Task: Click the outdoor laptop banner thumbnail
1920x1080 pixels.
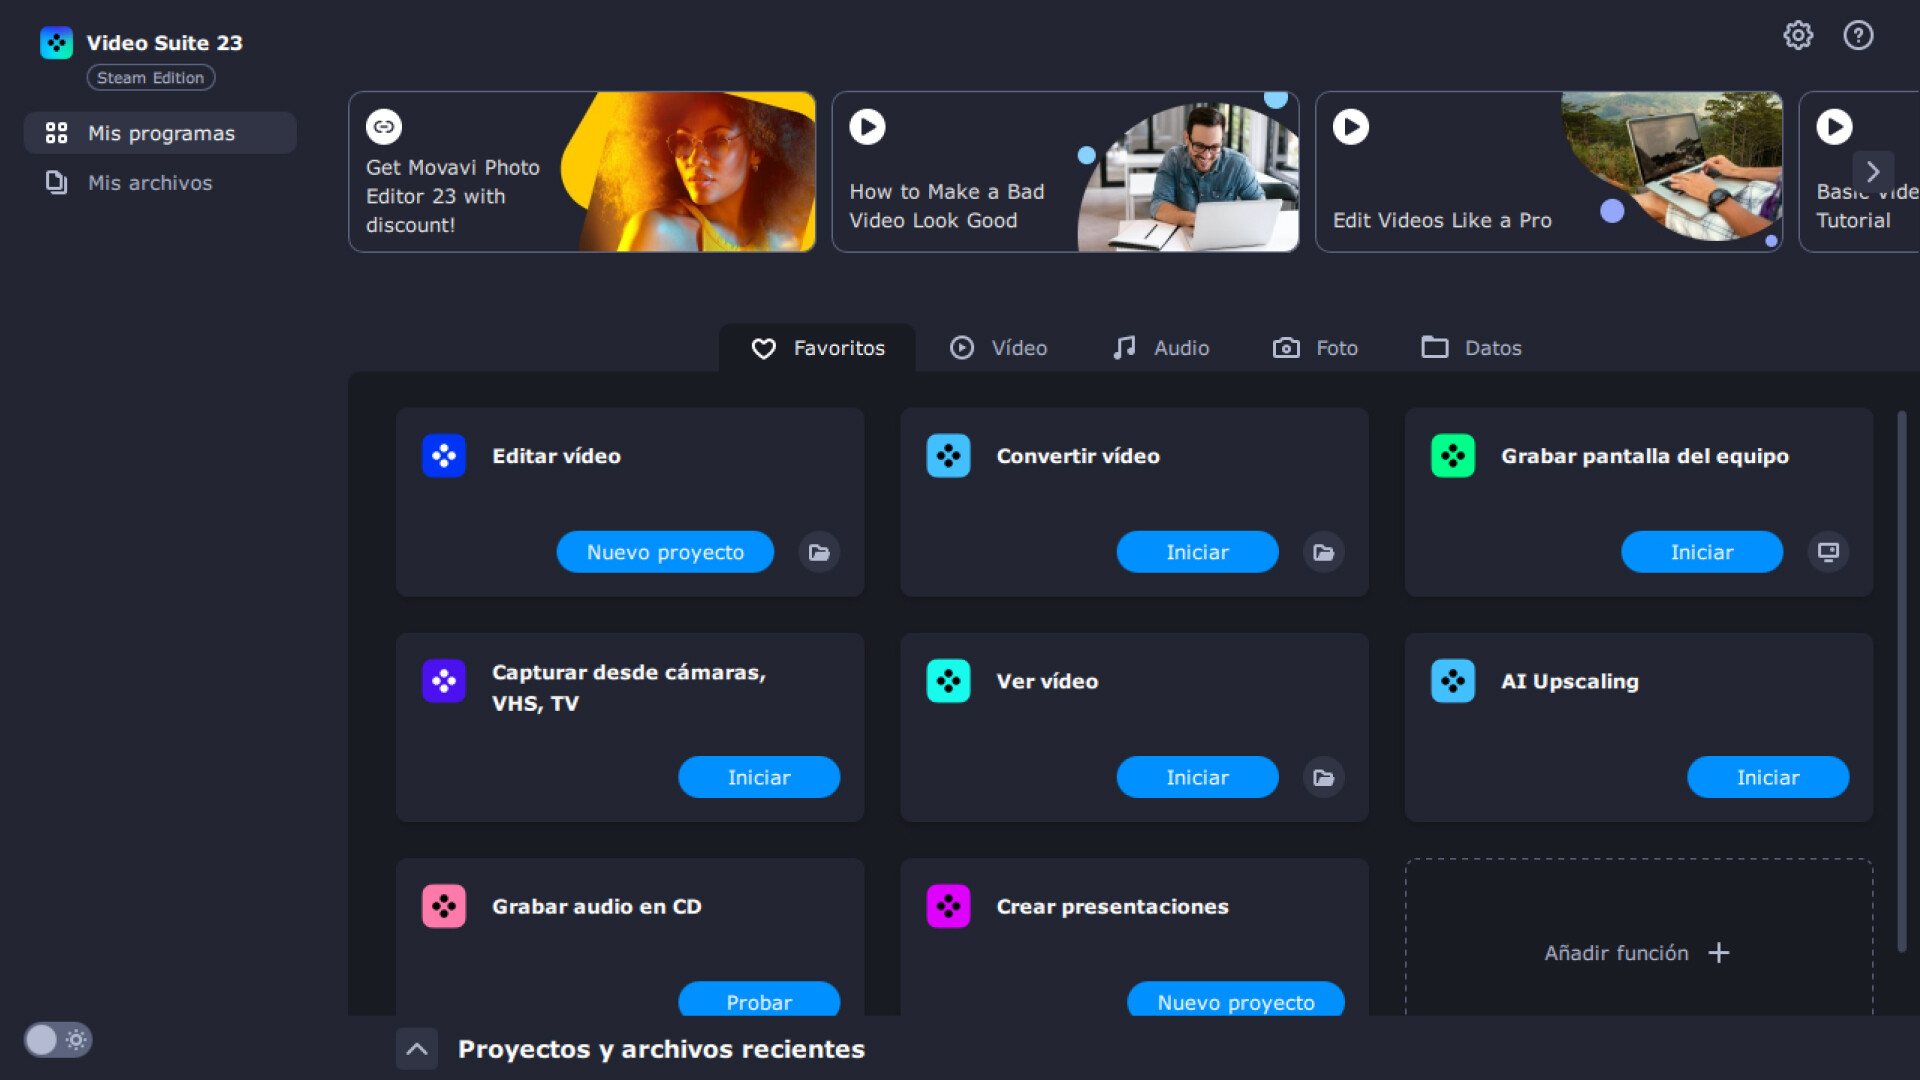Action: click(1672, 165)
